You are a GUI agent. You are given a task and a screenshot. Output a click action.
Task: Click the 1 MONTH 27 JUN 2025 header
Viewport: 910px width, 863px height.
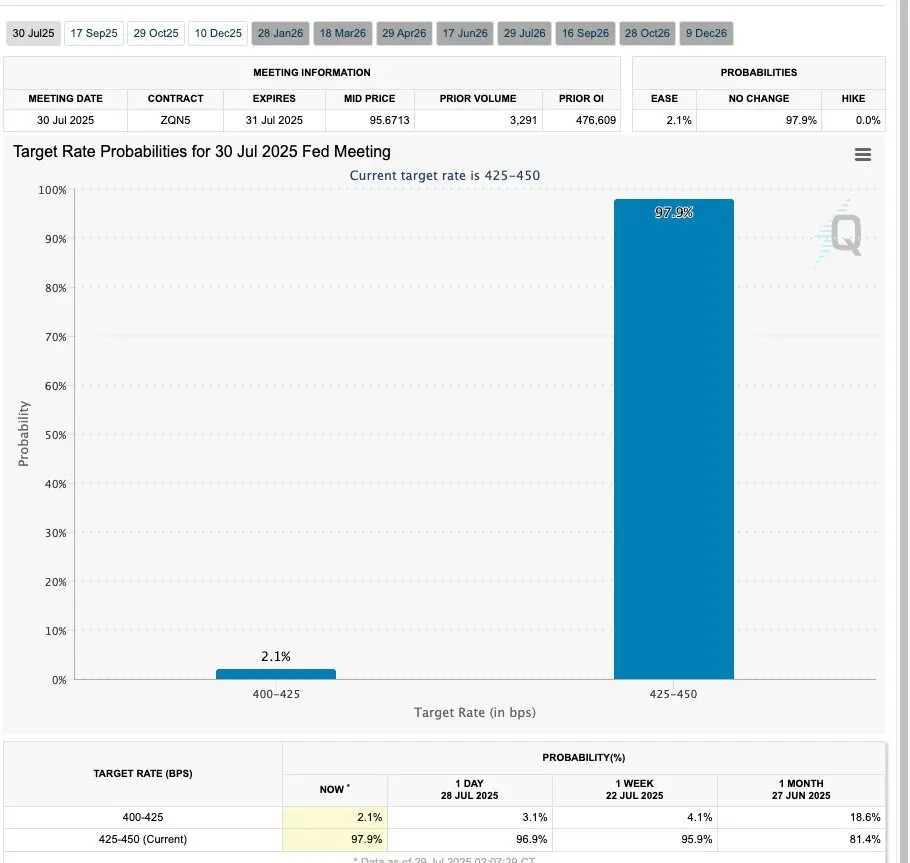coord(801,789)
